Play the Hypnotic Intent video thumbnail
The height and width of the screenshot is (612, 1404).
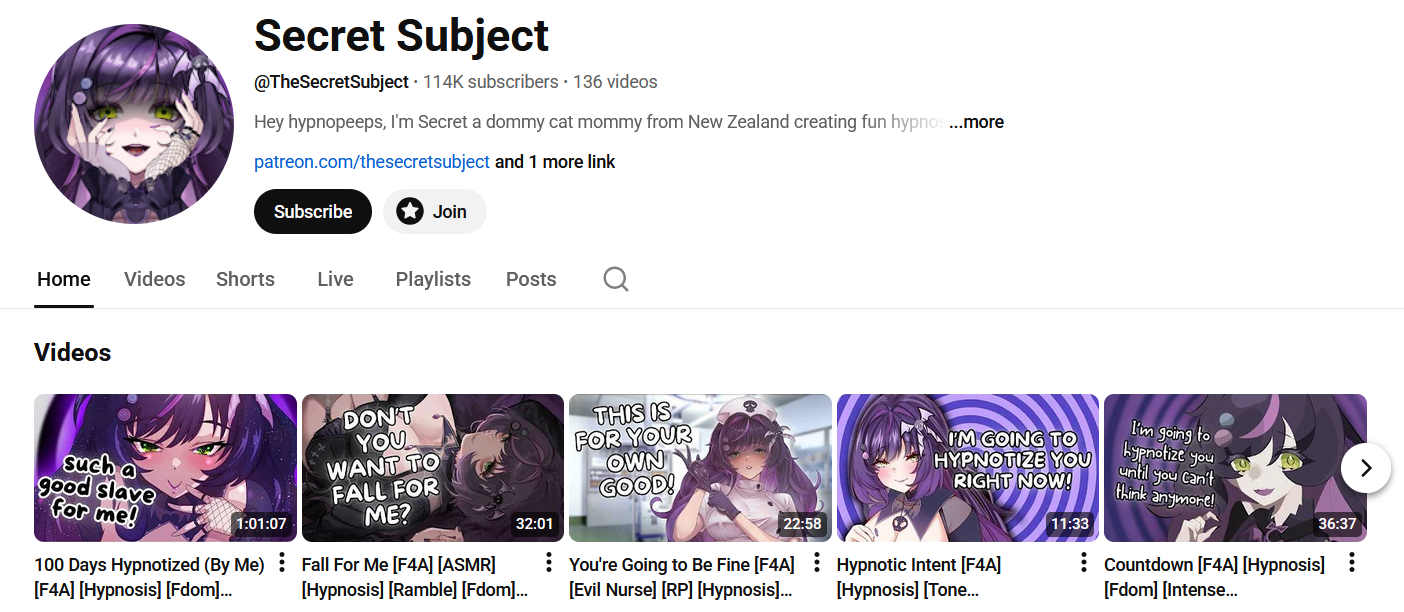968,468
